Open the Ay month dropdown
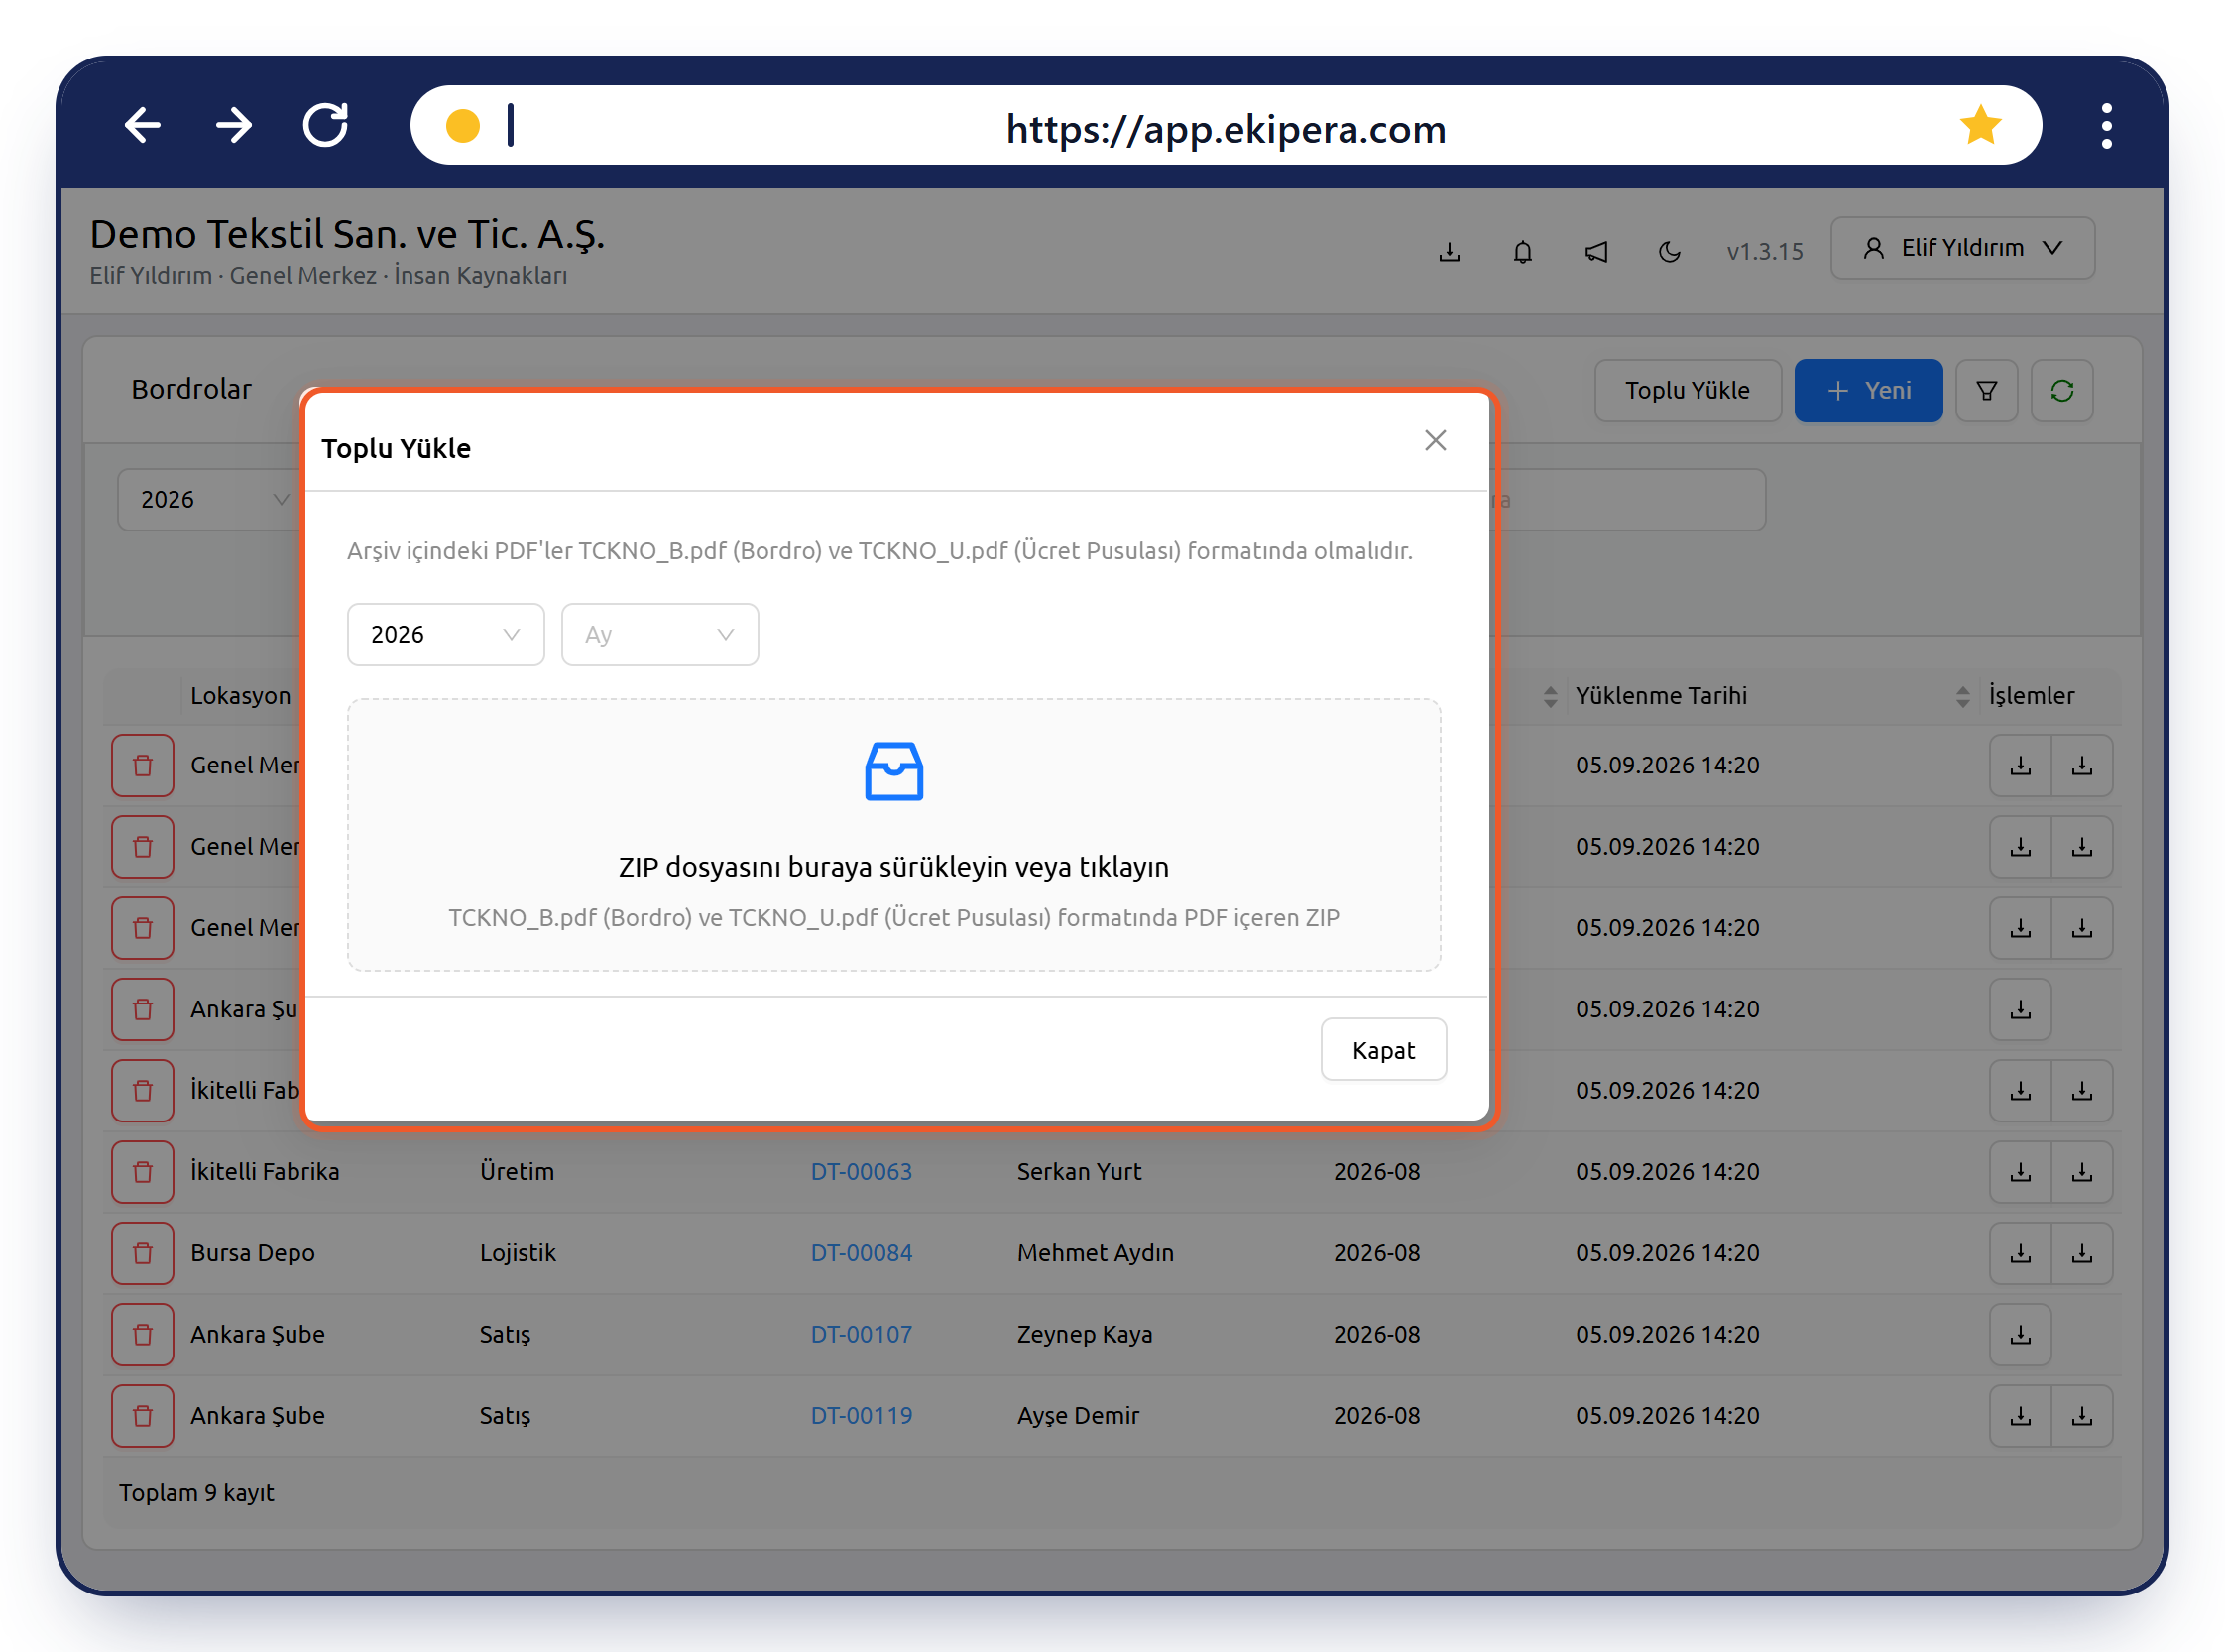 [x=660, y=634]
